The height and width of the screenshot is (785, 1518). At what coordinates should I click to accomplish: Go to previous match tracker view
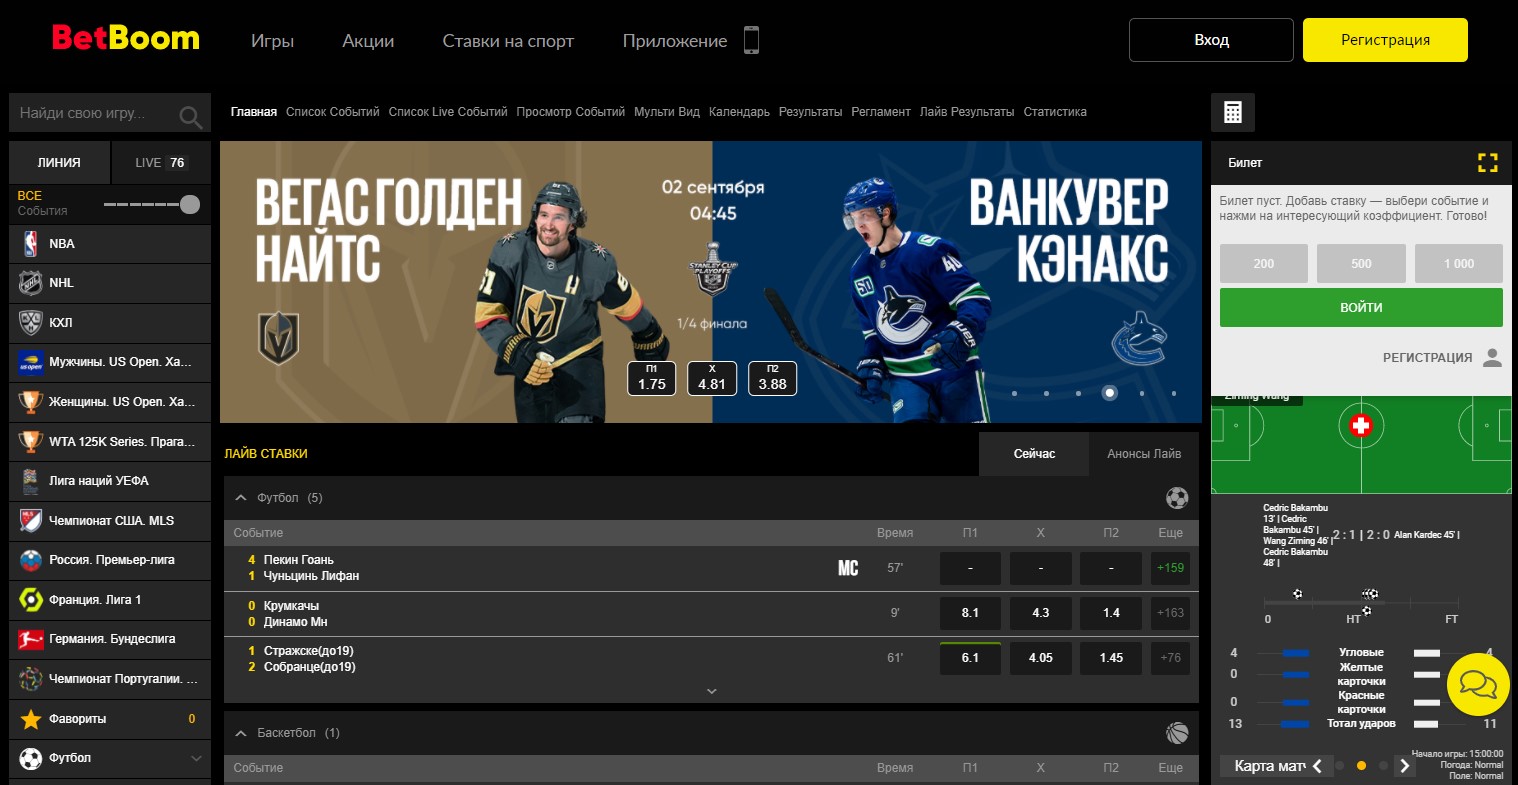[1317, 766]
